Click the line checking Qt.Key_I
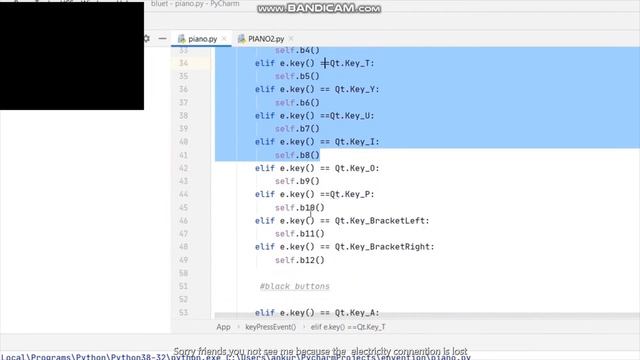The width and height of the screenshot is (640, 360). tap(317, 142)
